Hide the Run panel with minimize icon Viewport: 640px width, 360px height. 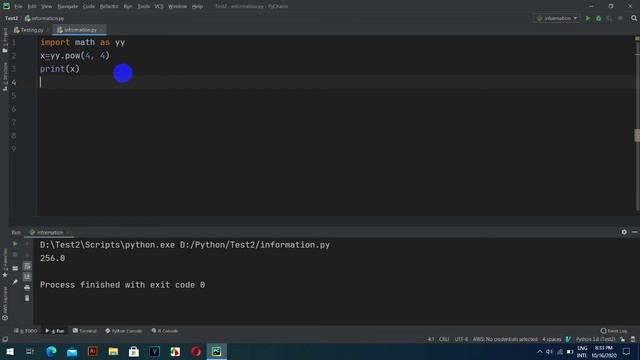click(x=635, y=232)
